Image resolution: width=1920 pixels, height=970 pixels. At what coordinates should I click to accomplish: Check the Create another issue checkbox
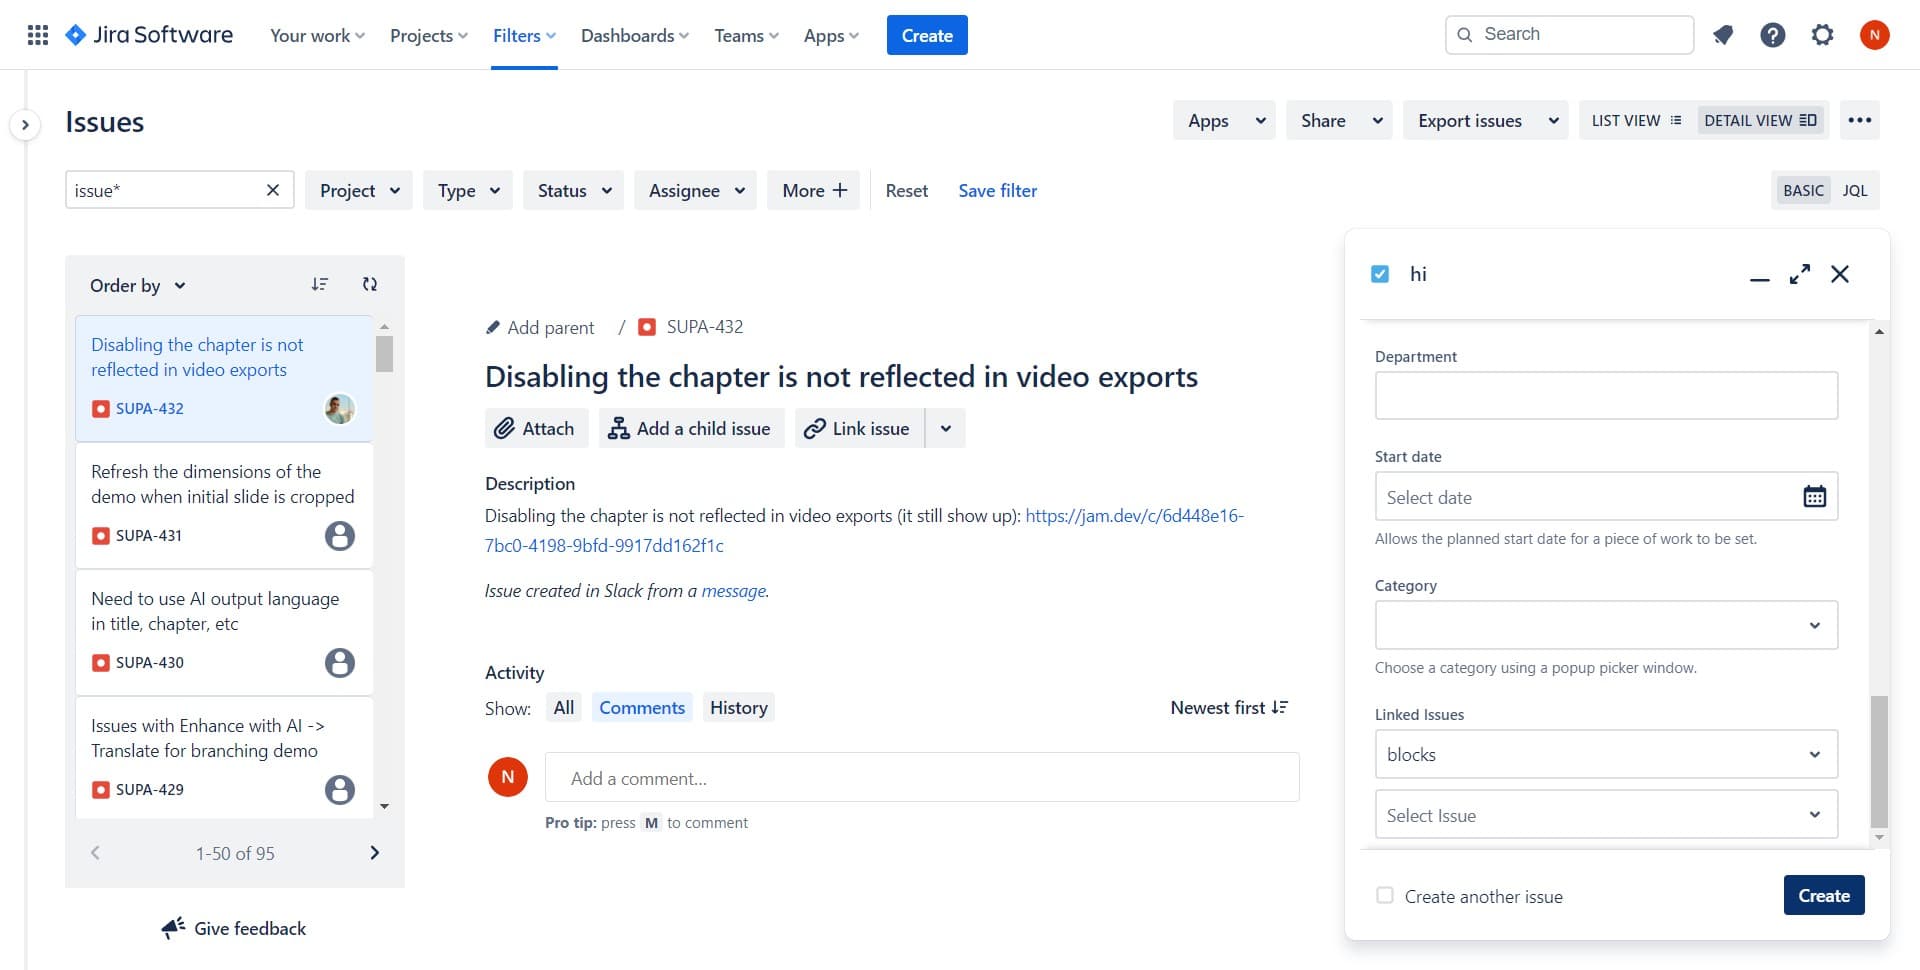pos(1385,895)
